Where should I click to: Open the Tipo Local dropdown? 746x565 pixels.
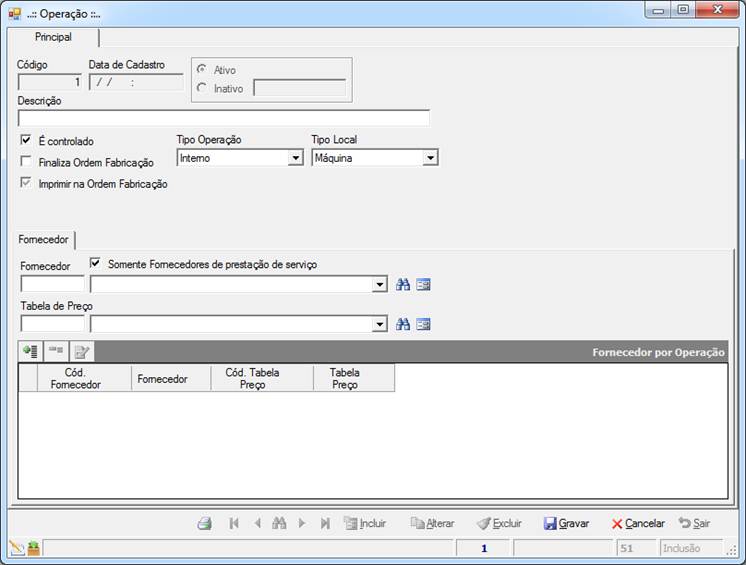pos(430,158)
